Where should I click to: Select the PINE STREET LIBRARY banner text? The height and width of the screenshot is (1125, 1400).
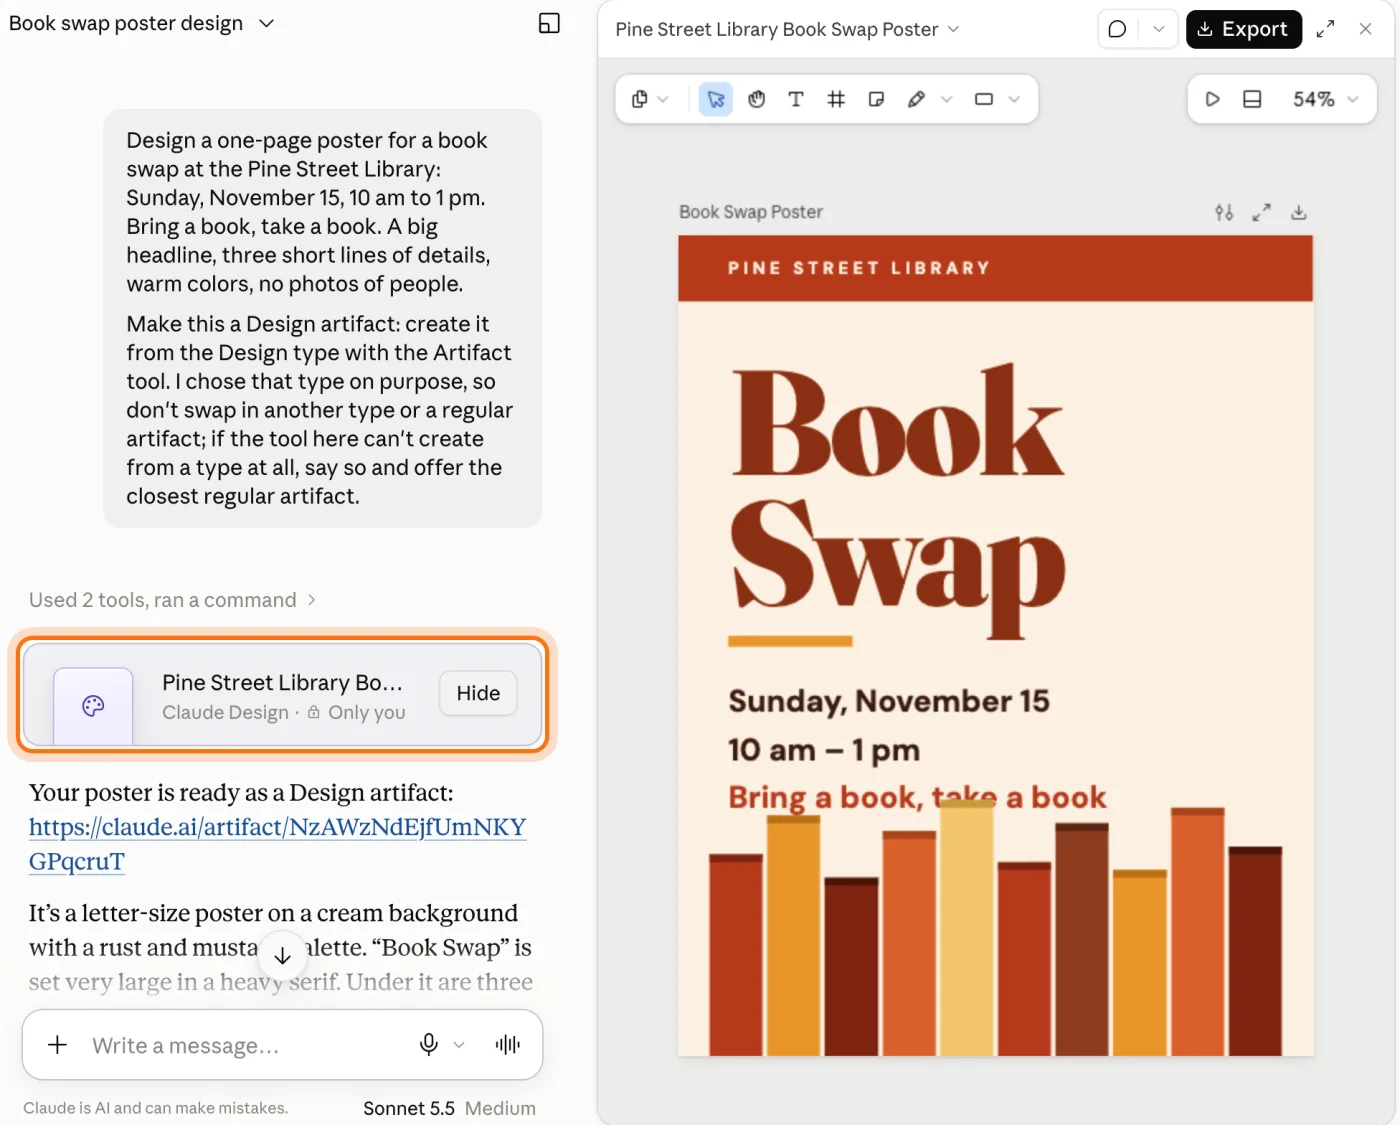click(x=859, y=268)
